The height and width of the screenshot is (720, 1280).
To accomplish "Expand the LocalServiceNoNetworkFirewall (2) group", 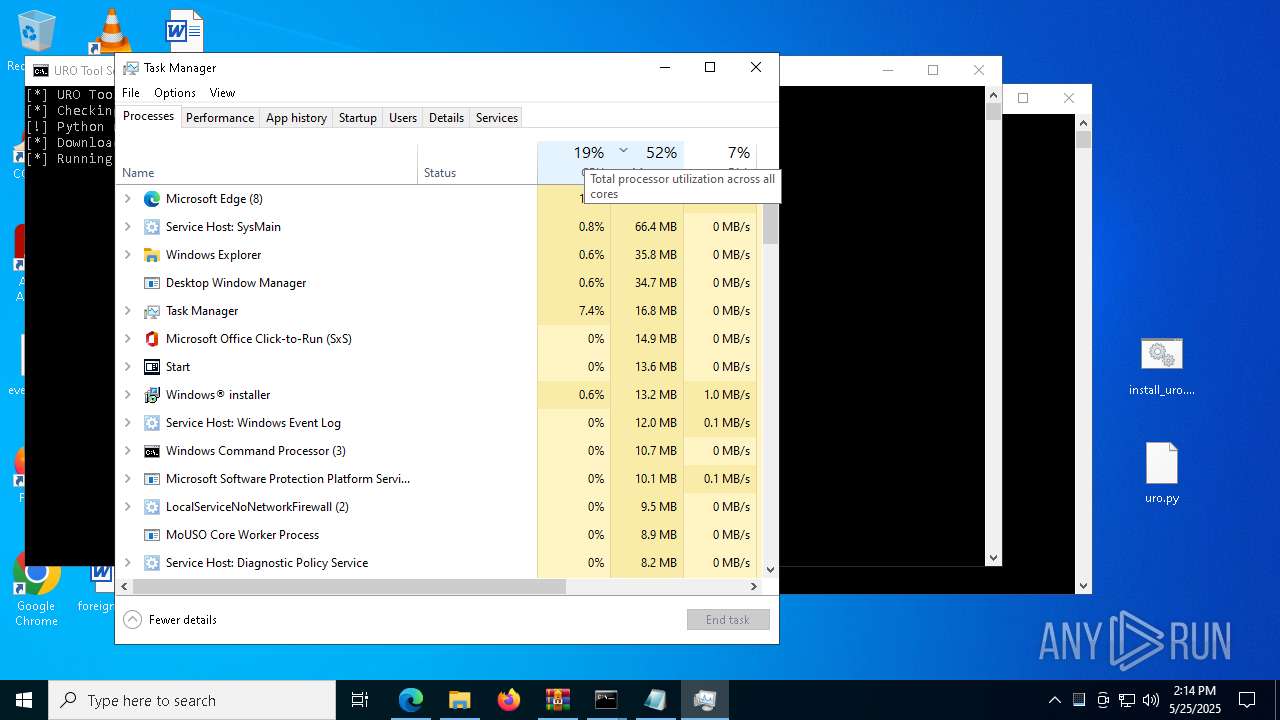I will (x=127, y=507).
